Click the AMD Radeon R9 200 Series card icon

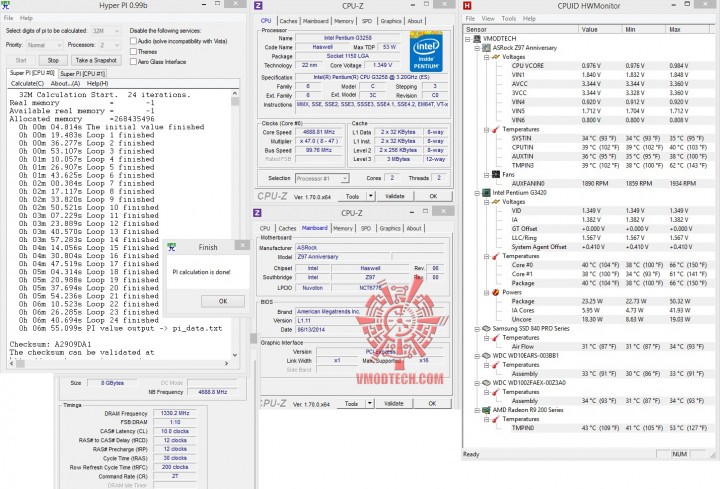coord(487,410)
